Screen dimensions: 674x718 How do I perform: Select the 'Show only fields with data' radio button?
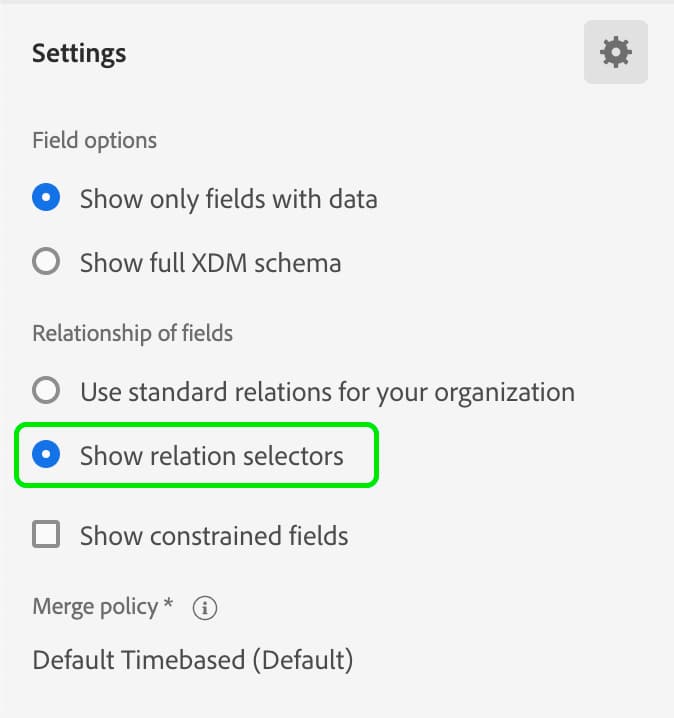[x=46, y=198]
